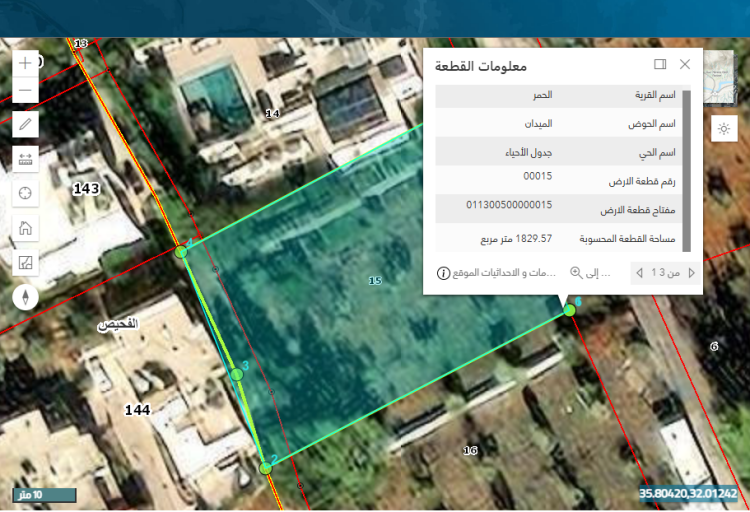Go to the previous feature arrow
750x512 pixels.
pos(691,273)
